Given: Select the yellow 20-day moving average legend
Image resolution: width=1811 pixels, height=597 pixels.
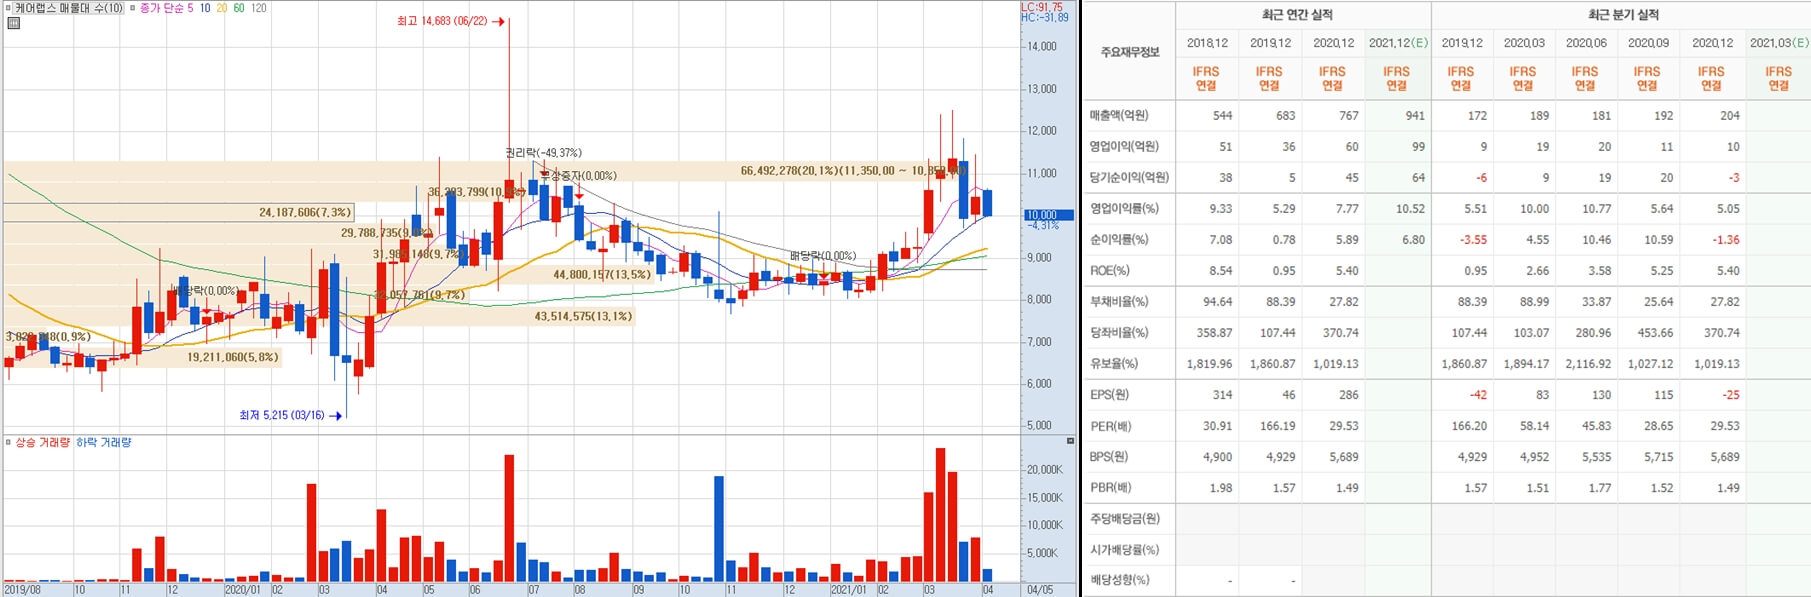Looking at the screenshot, I should click(222, 8).
